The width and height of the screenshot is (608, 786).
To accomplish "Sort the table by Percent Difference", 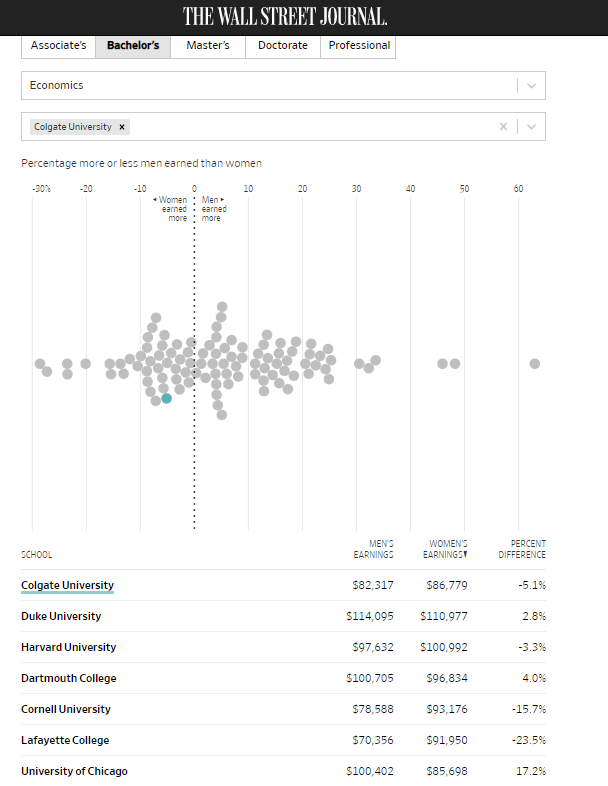I will tap(522, 549).
